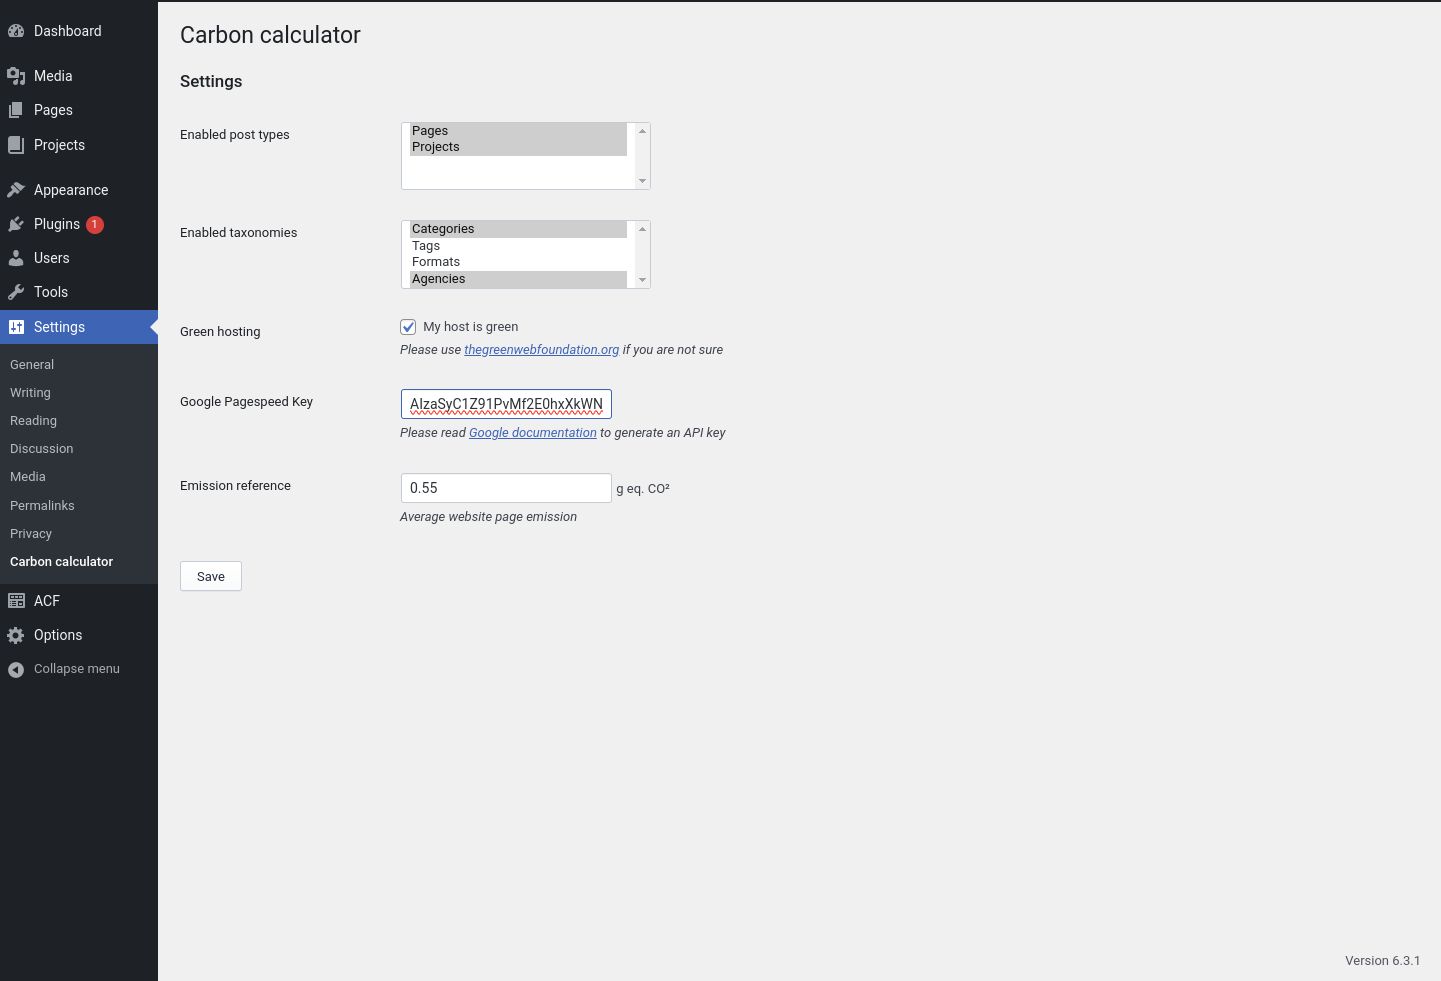The width and height of the screenshot is (1441, 981).
Task: Open the General settings submenu
Action: 32,365
